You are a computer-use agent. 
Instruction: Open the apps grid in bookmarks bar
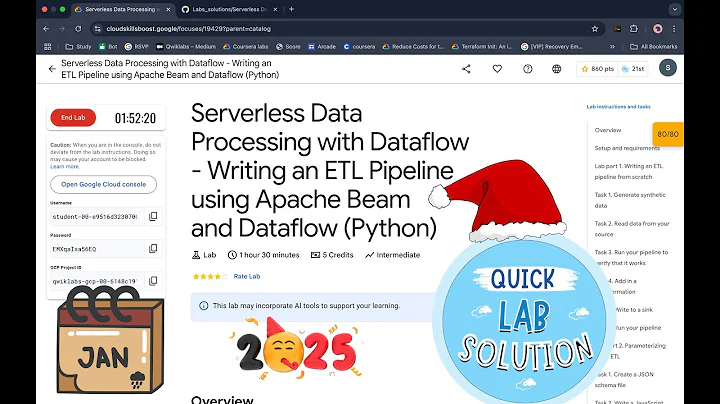[x=47, y=46]
